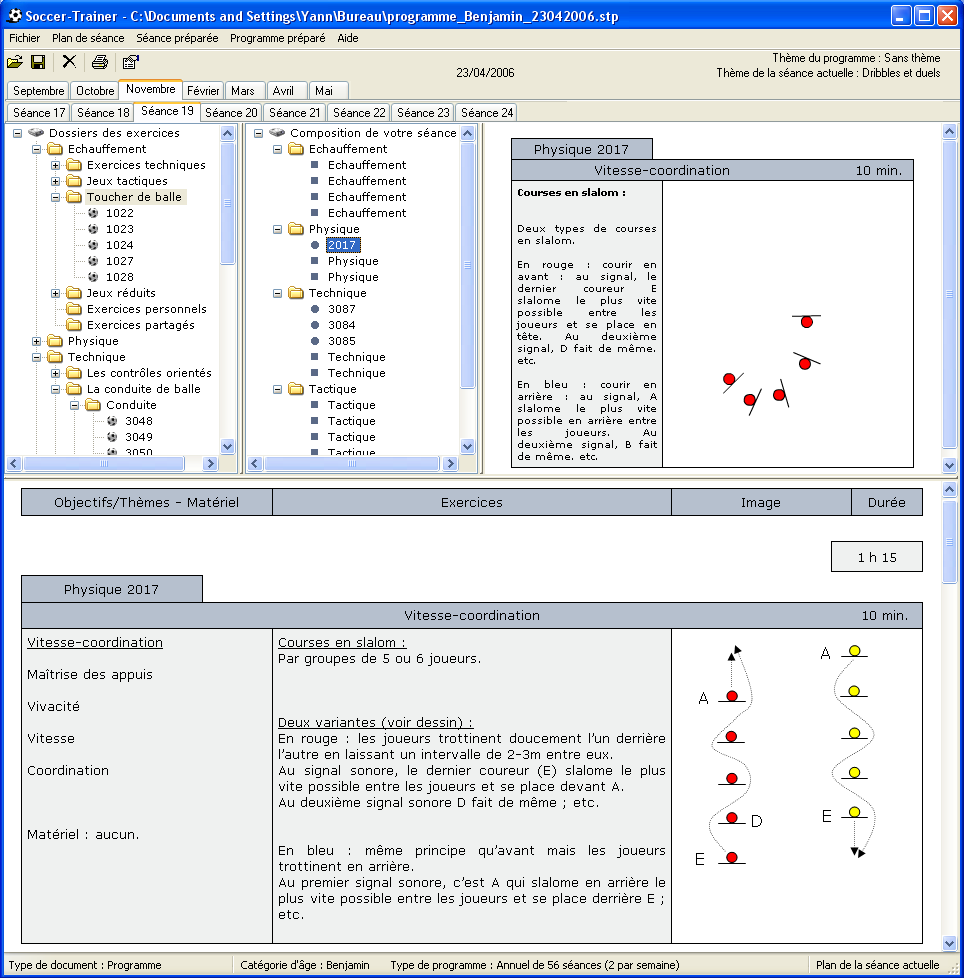Click the soccer ball icon beside exercise 1027
Image resolution: width=964 pixels, height=978 pixels.
point(93,261)
